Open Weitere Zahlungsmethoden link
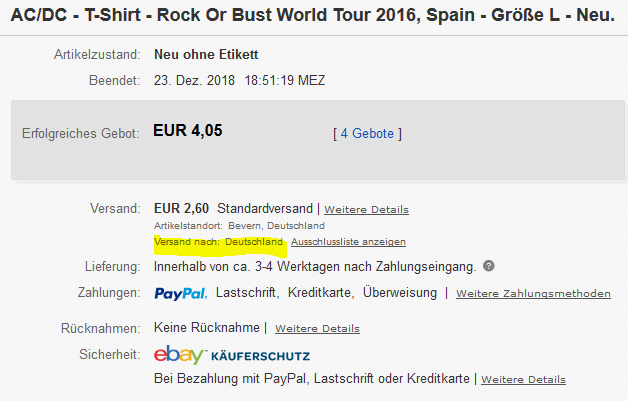 (x=533, y=294)
